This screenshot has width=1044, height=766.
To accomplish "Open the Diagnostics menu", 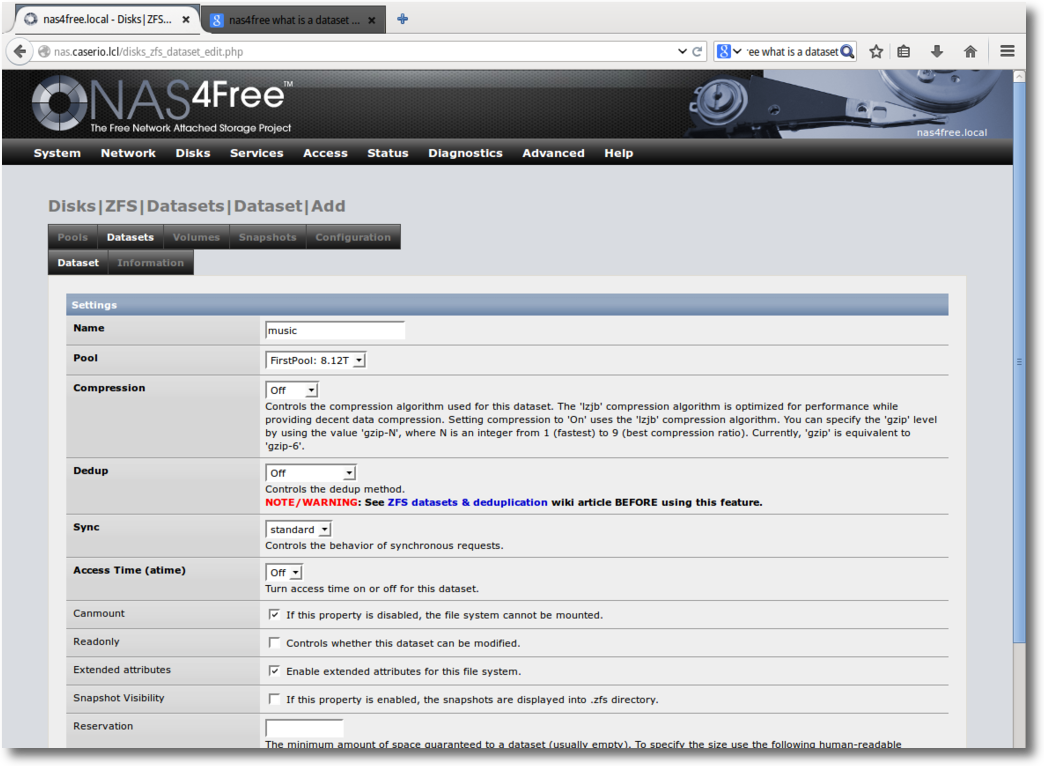I will click(465, 153).
